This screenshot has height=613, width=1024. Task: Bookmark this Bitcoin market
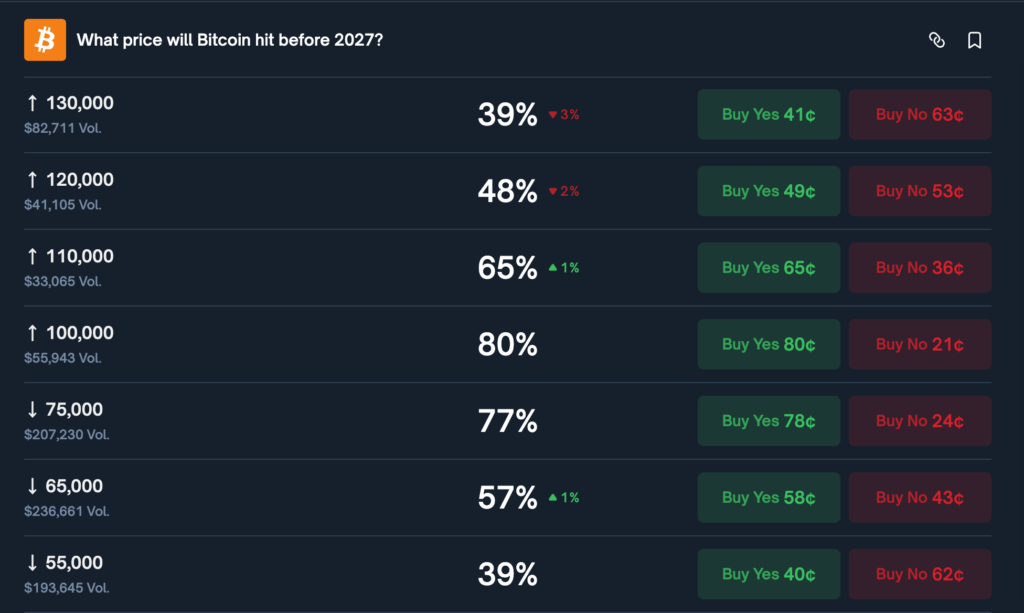(x=974, y=40)
